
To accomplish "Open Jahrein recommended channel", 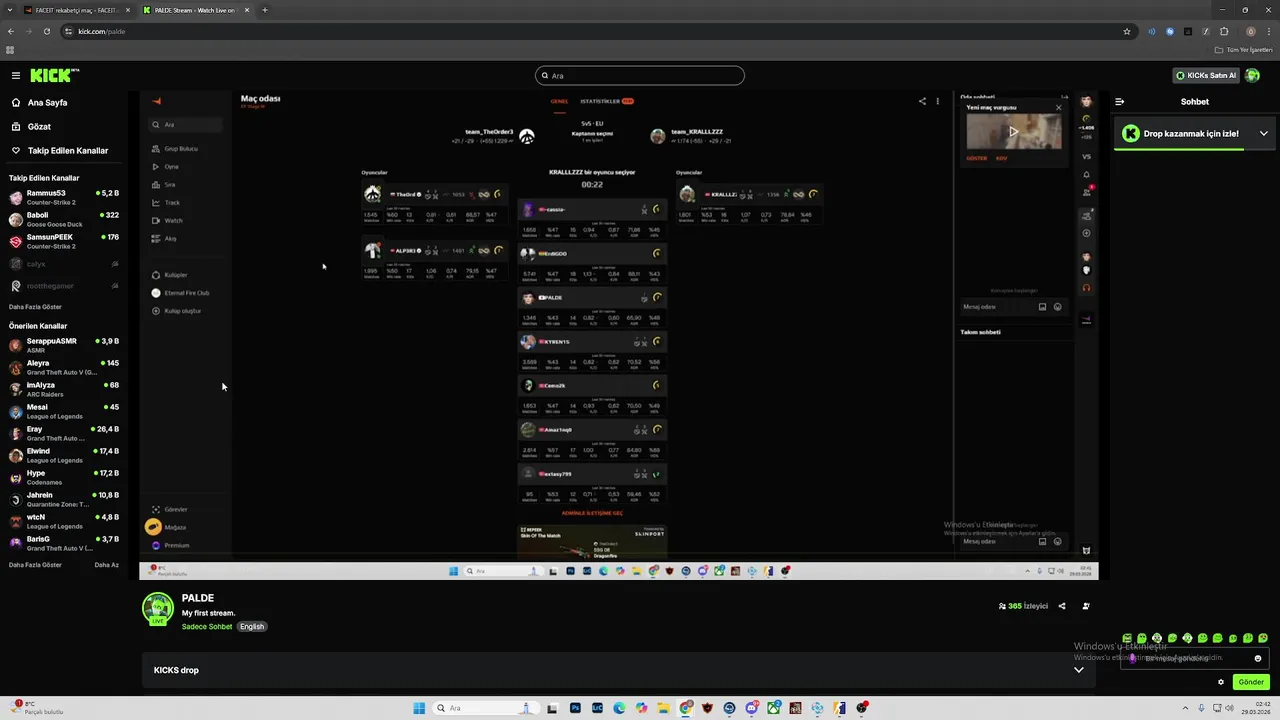I will (64, 499).
